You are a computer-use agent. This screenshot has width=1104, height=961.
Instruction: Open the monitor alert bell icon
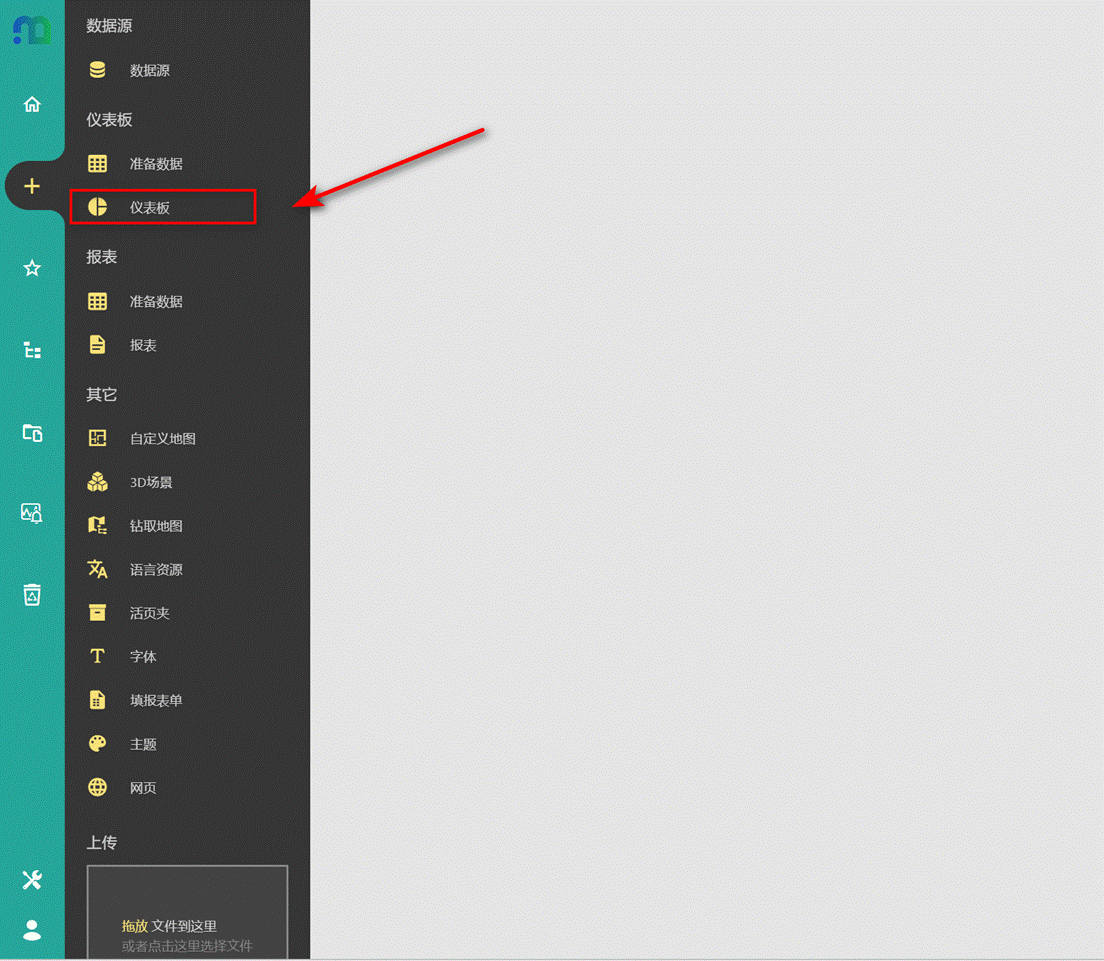(x=32, y=513)
